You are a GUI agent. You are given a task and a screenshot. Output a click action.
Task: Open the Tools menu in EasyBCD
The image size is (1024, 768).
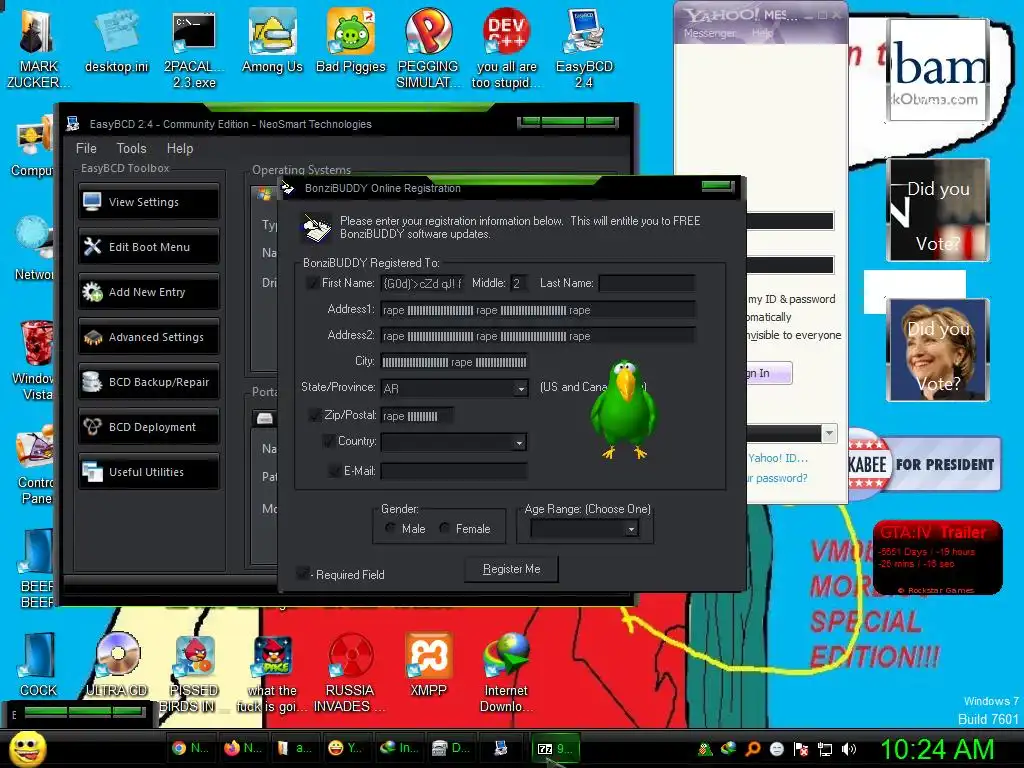coord(131,148)
